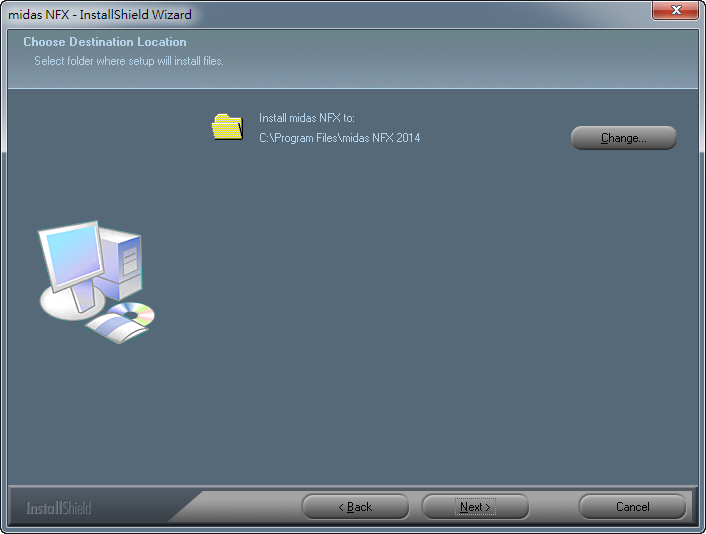Image resolution: width=706 pixels, height=534 pixels.
Task: Proceed by clicking Next
Action: 475,507
